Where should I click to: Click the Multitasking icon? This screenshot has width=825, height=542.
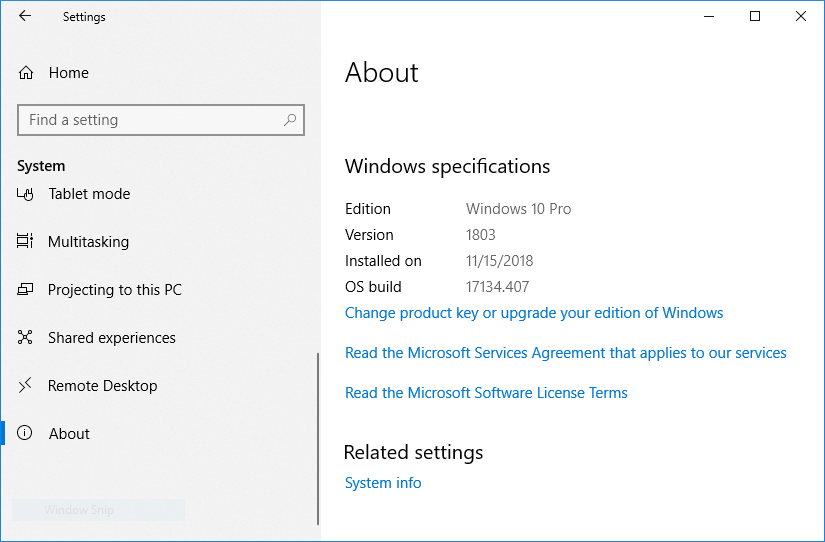click(25, 241)
